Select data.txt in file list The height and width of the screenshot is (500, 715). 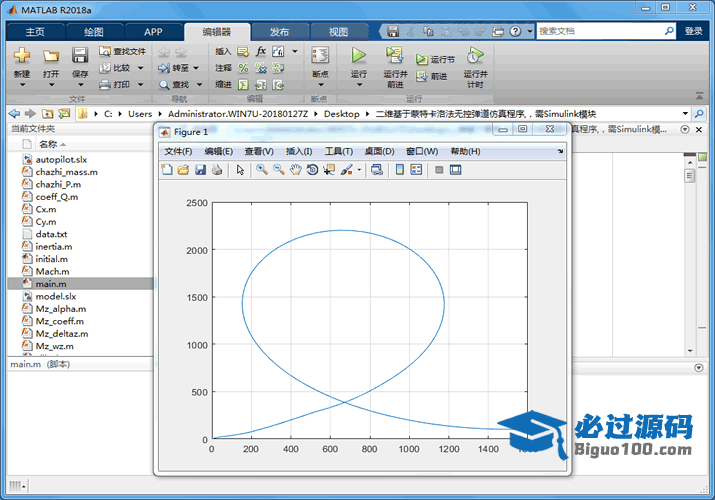click(51, 234)
